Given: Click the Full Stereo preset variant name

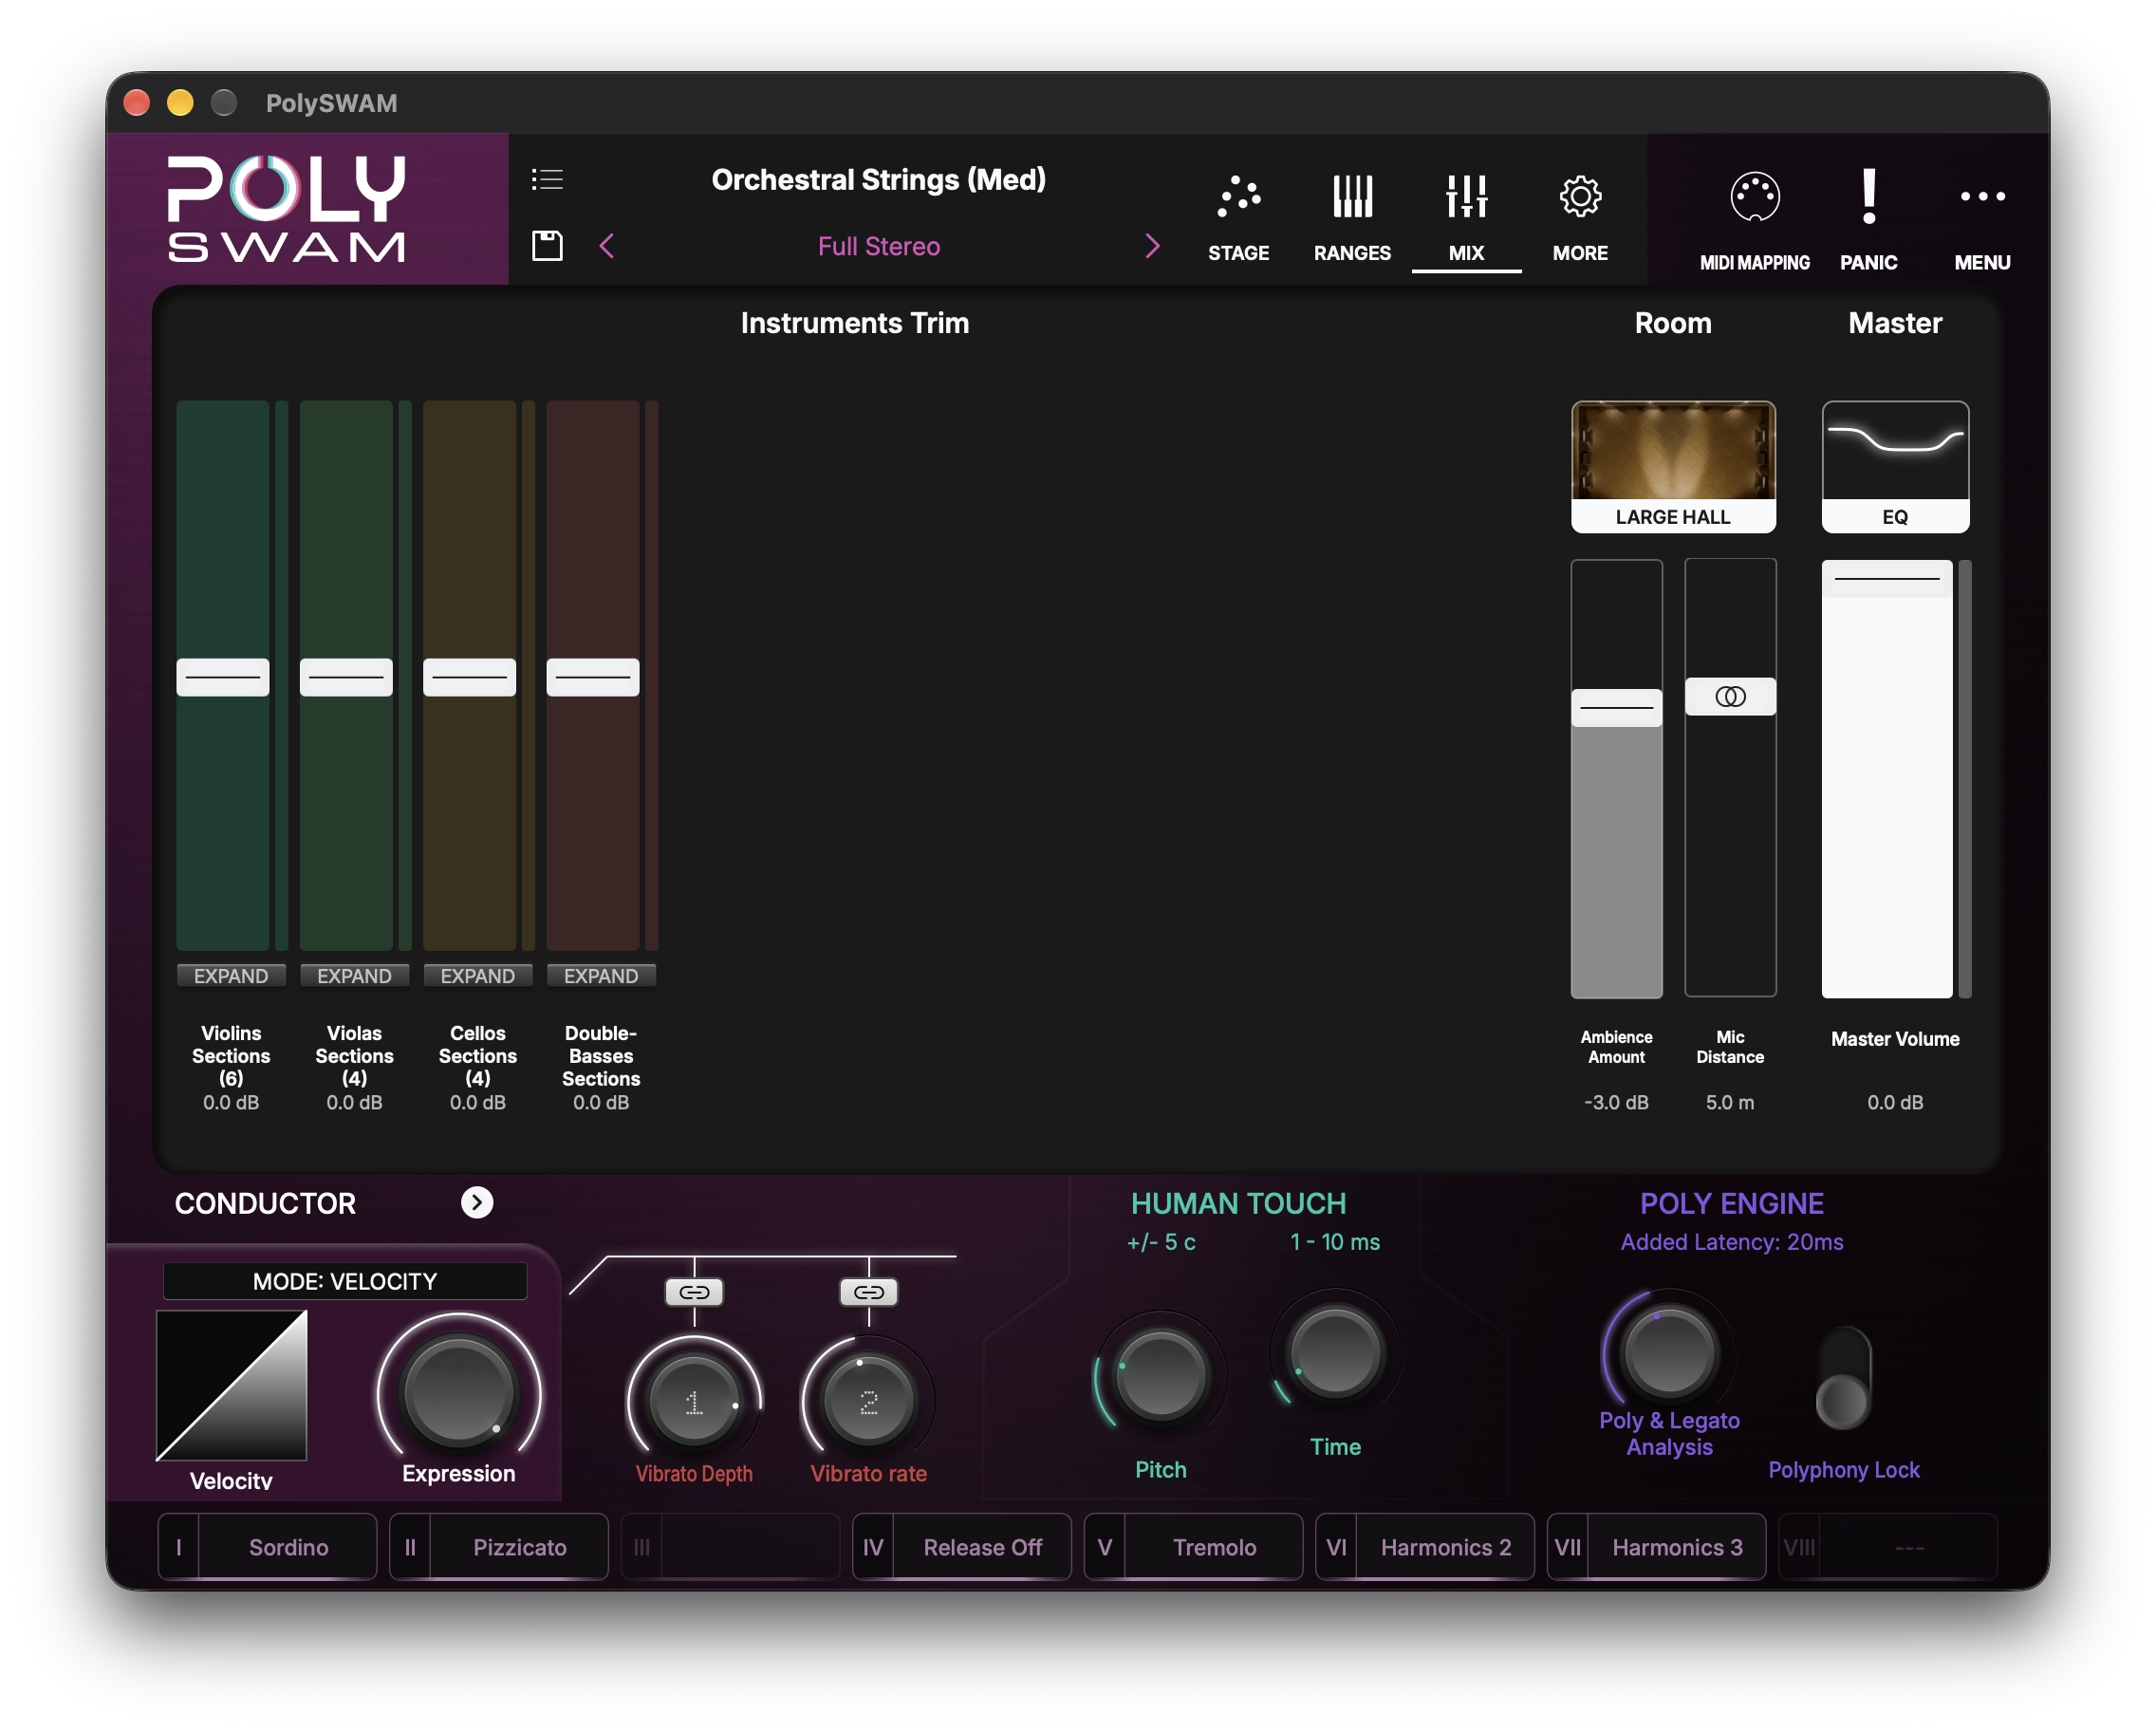Looking at the screenshot, I should (x=878, y=246).
